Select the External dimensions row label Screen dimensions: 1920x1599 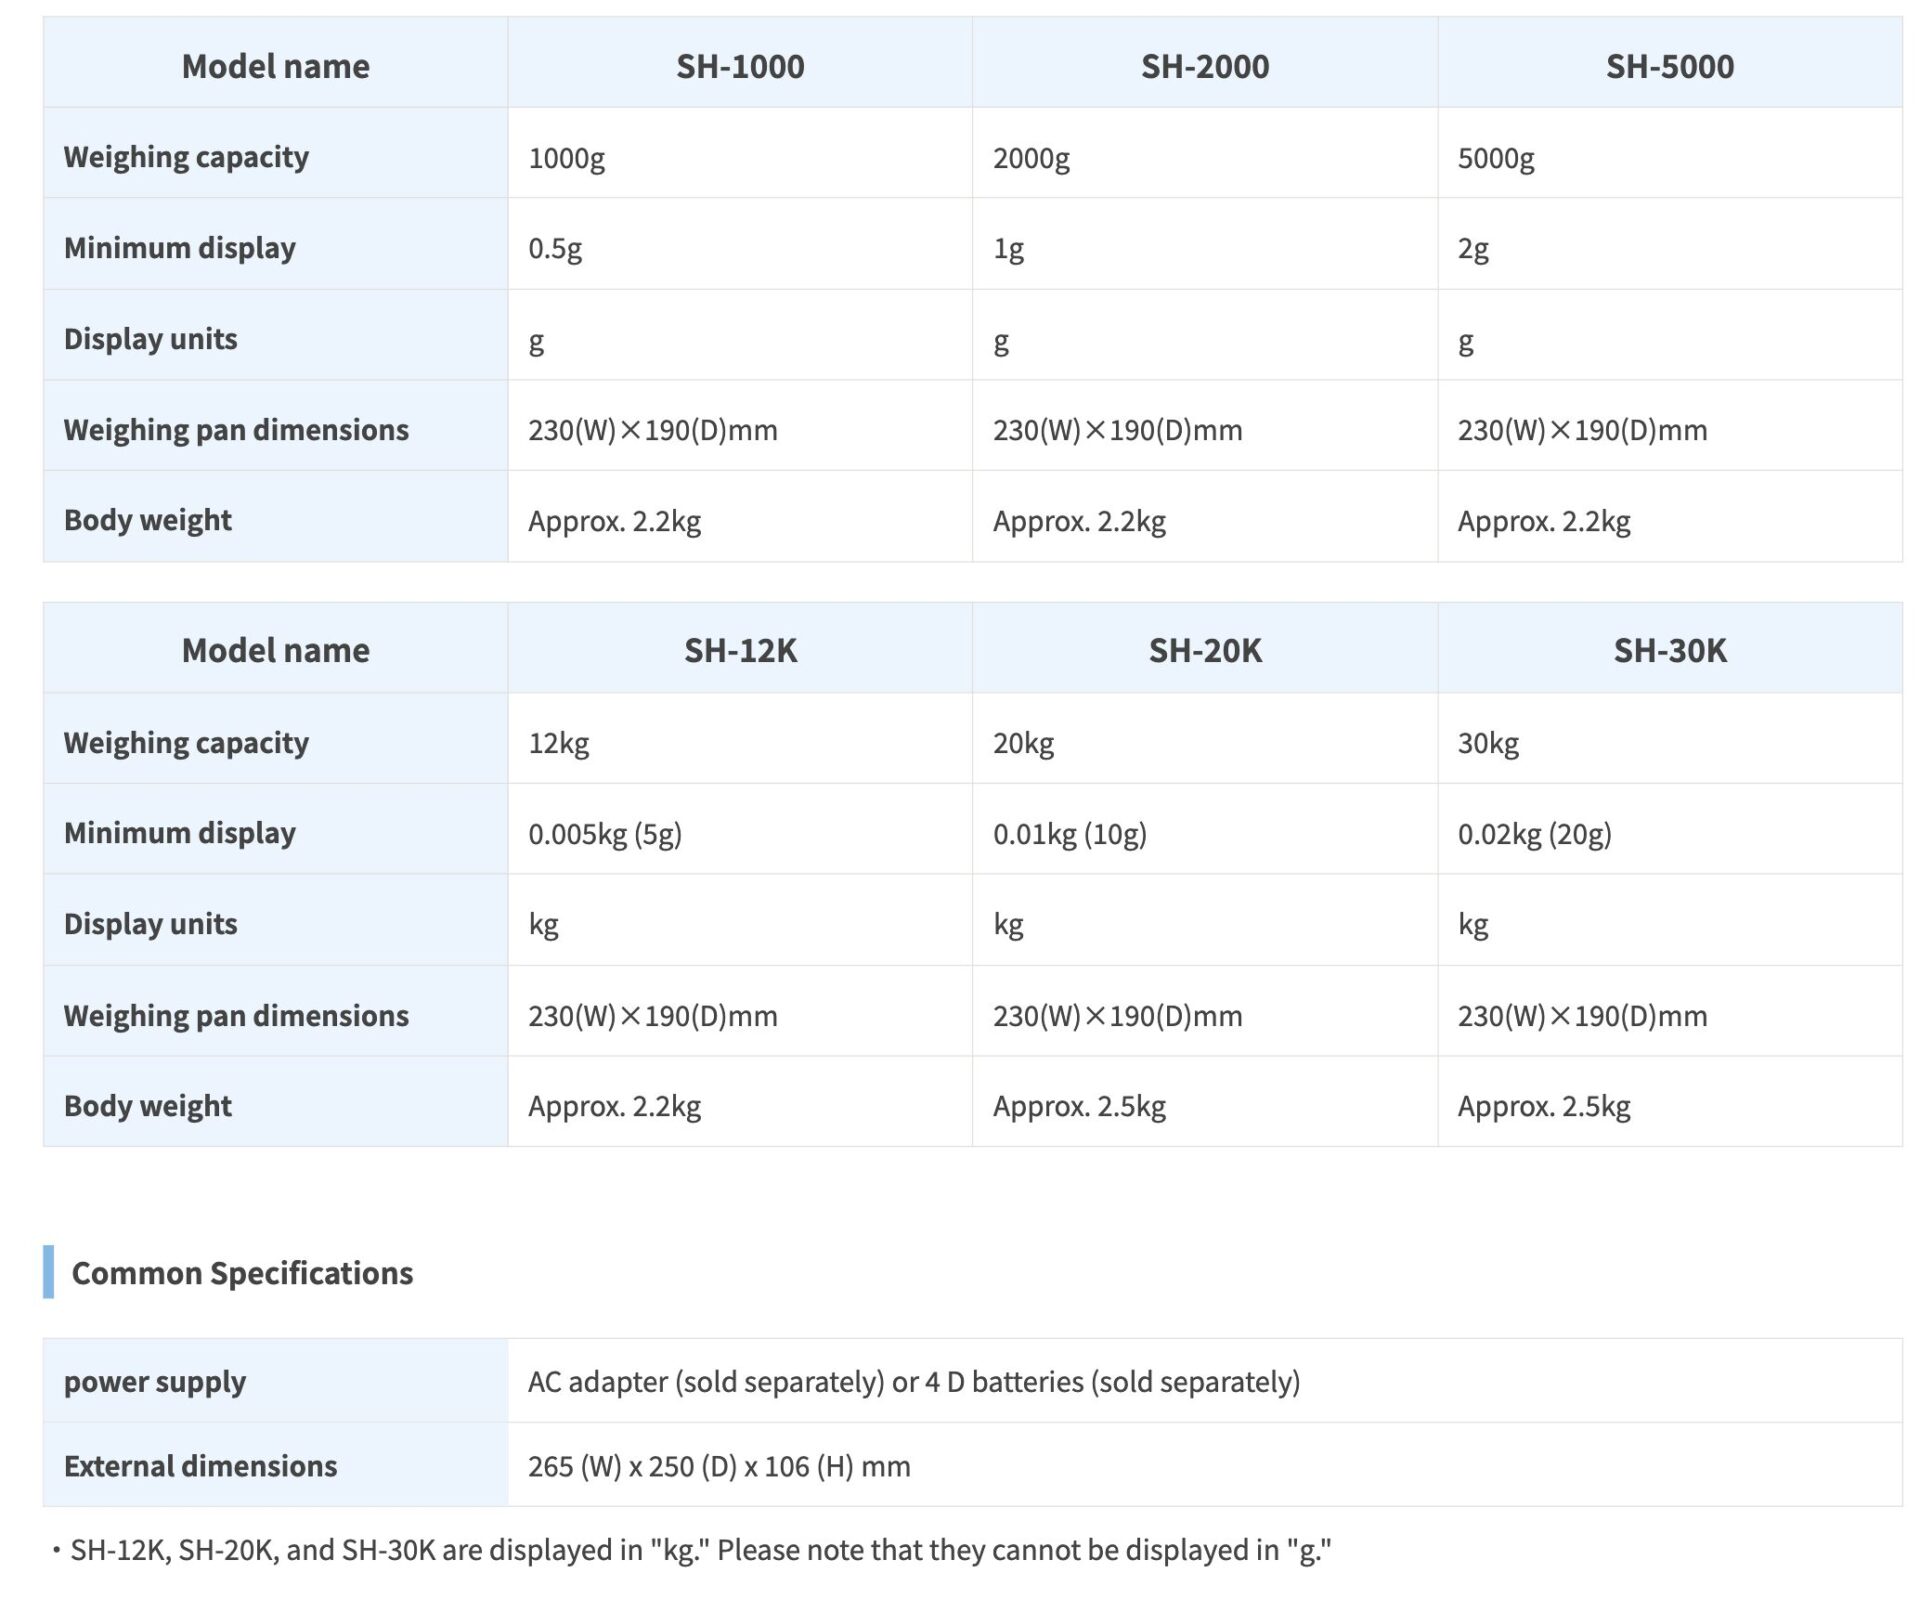275,1465
